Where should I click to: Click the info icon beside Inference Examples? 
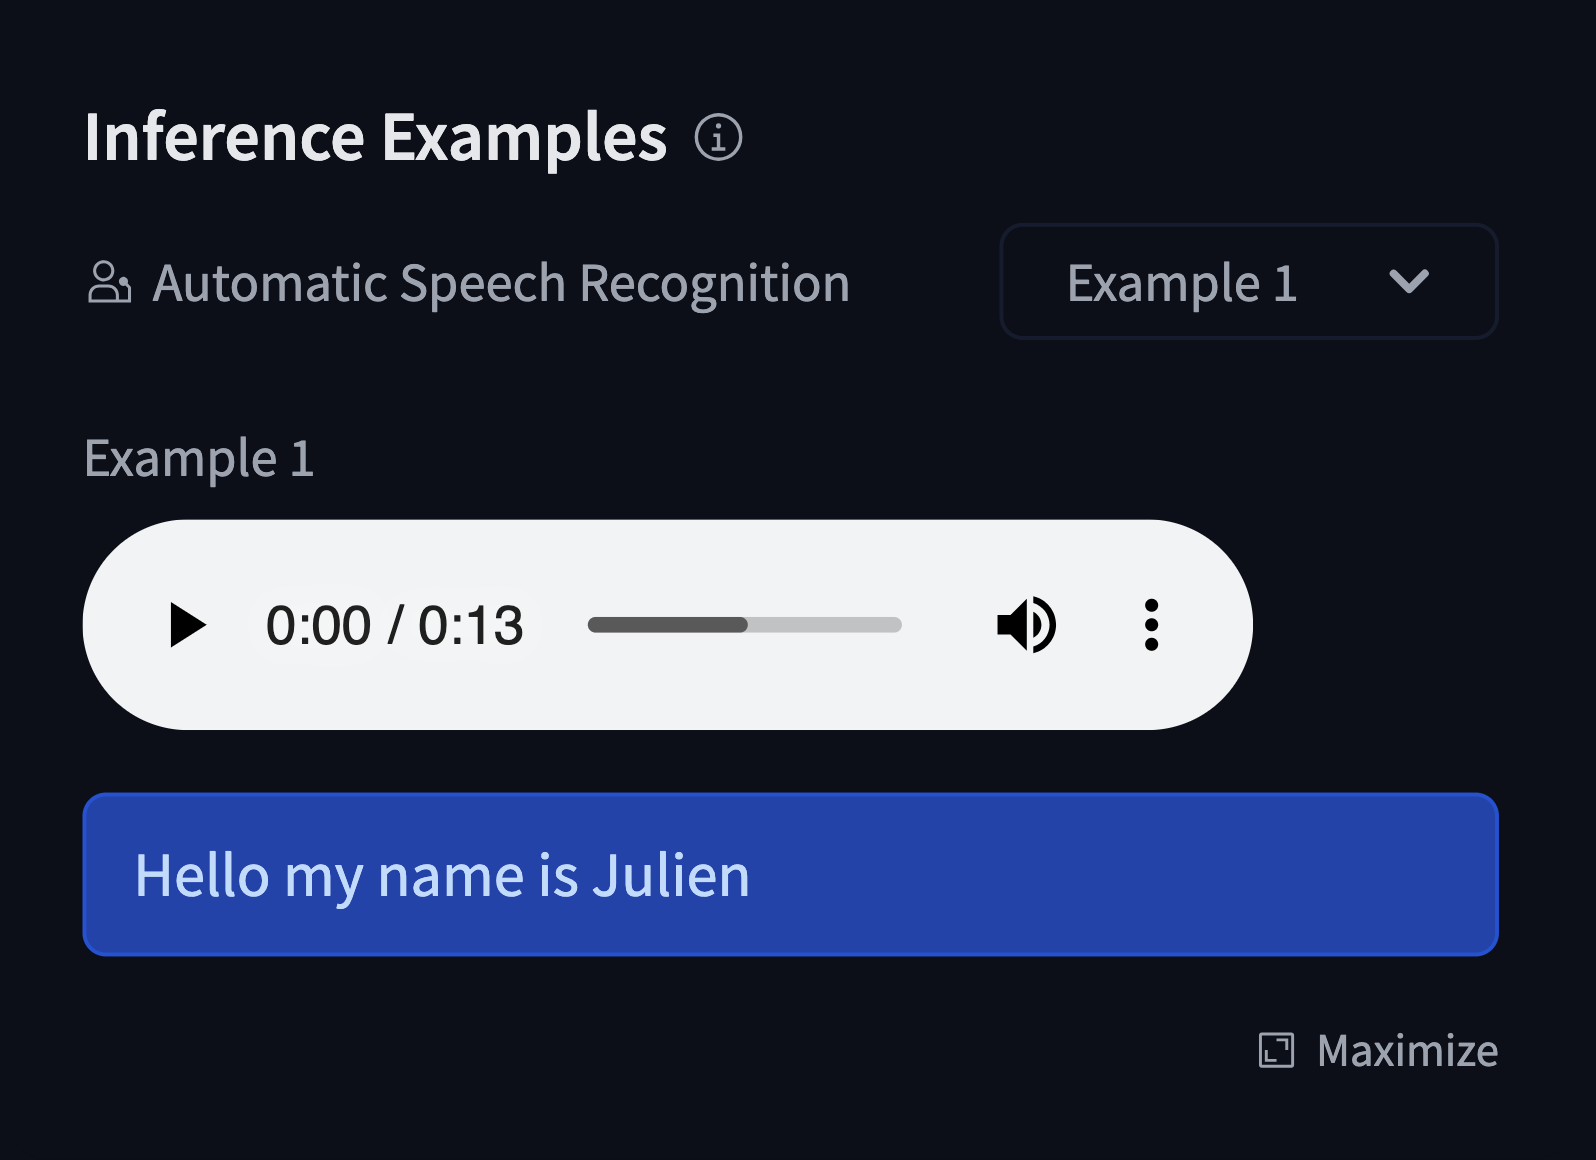point(718,137)
